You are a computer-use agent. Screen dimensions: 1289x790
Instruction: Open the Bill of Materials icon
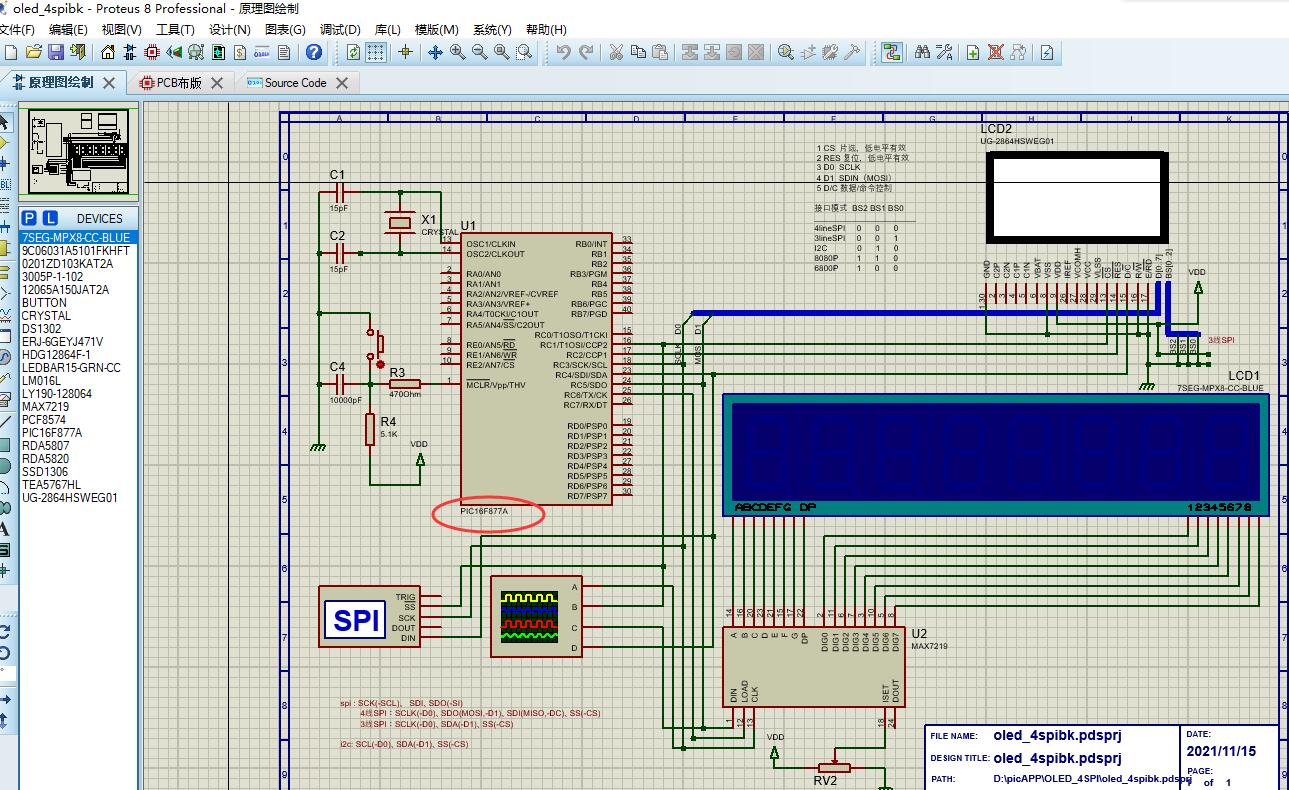pos(240,52)
